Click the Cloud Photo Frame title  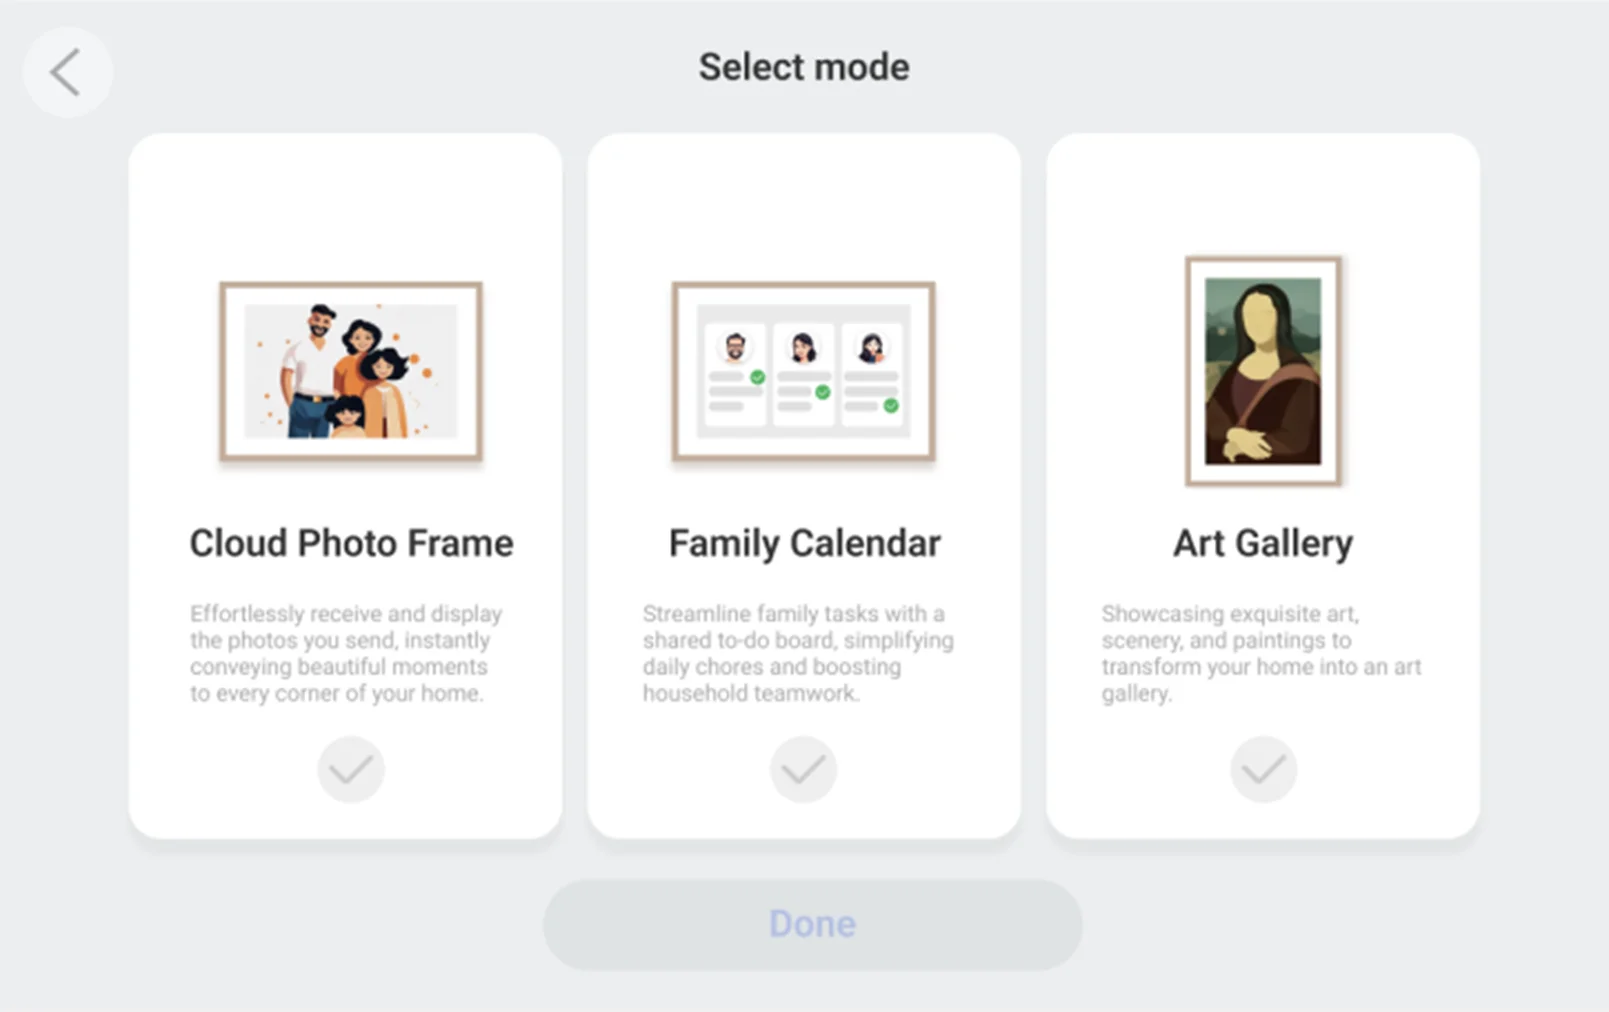click(x=351, y=543)
